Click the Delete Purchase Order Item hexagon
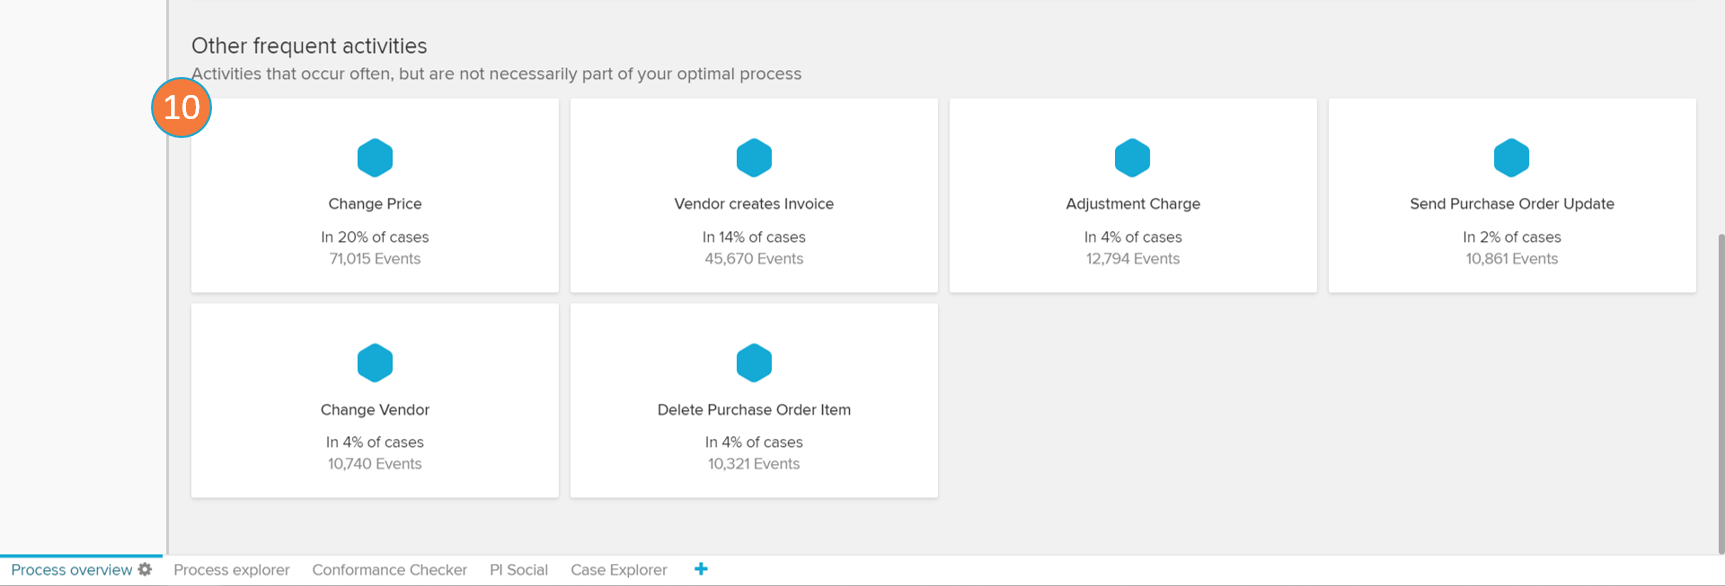 754,363
